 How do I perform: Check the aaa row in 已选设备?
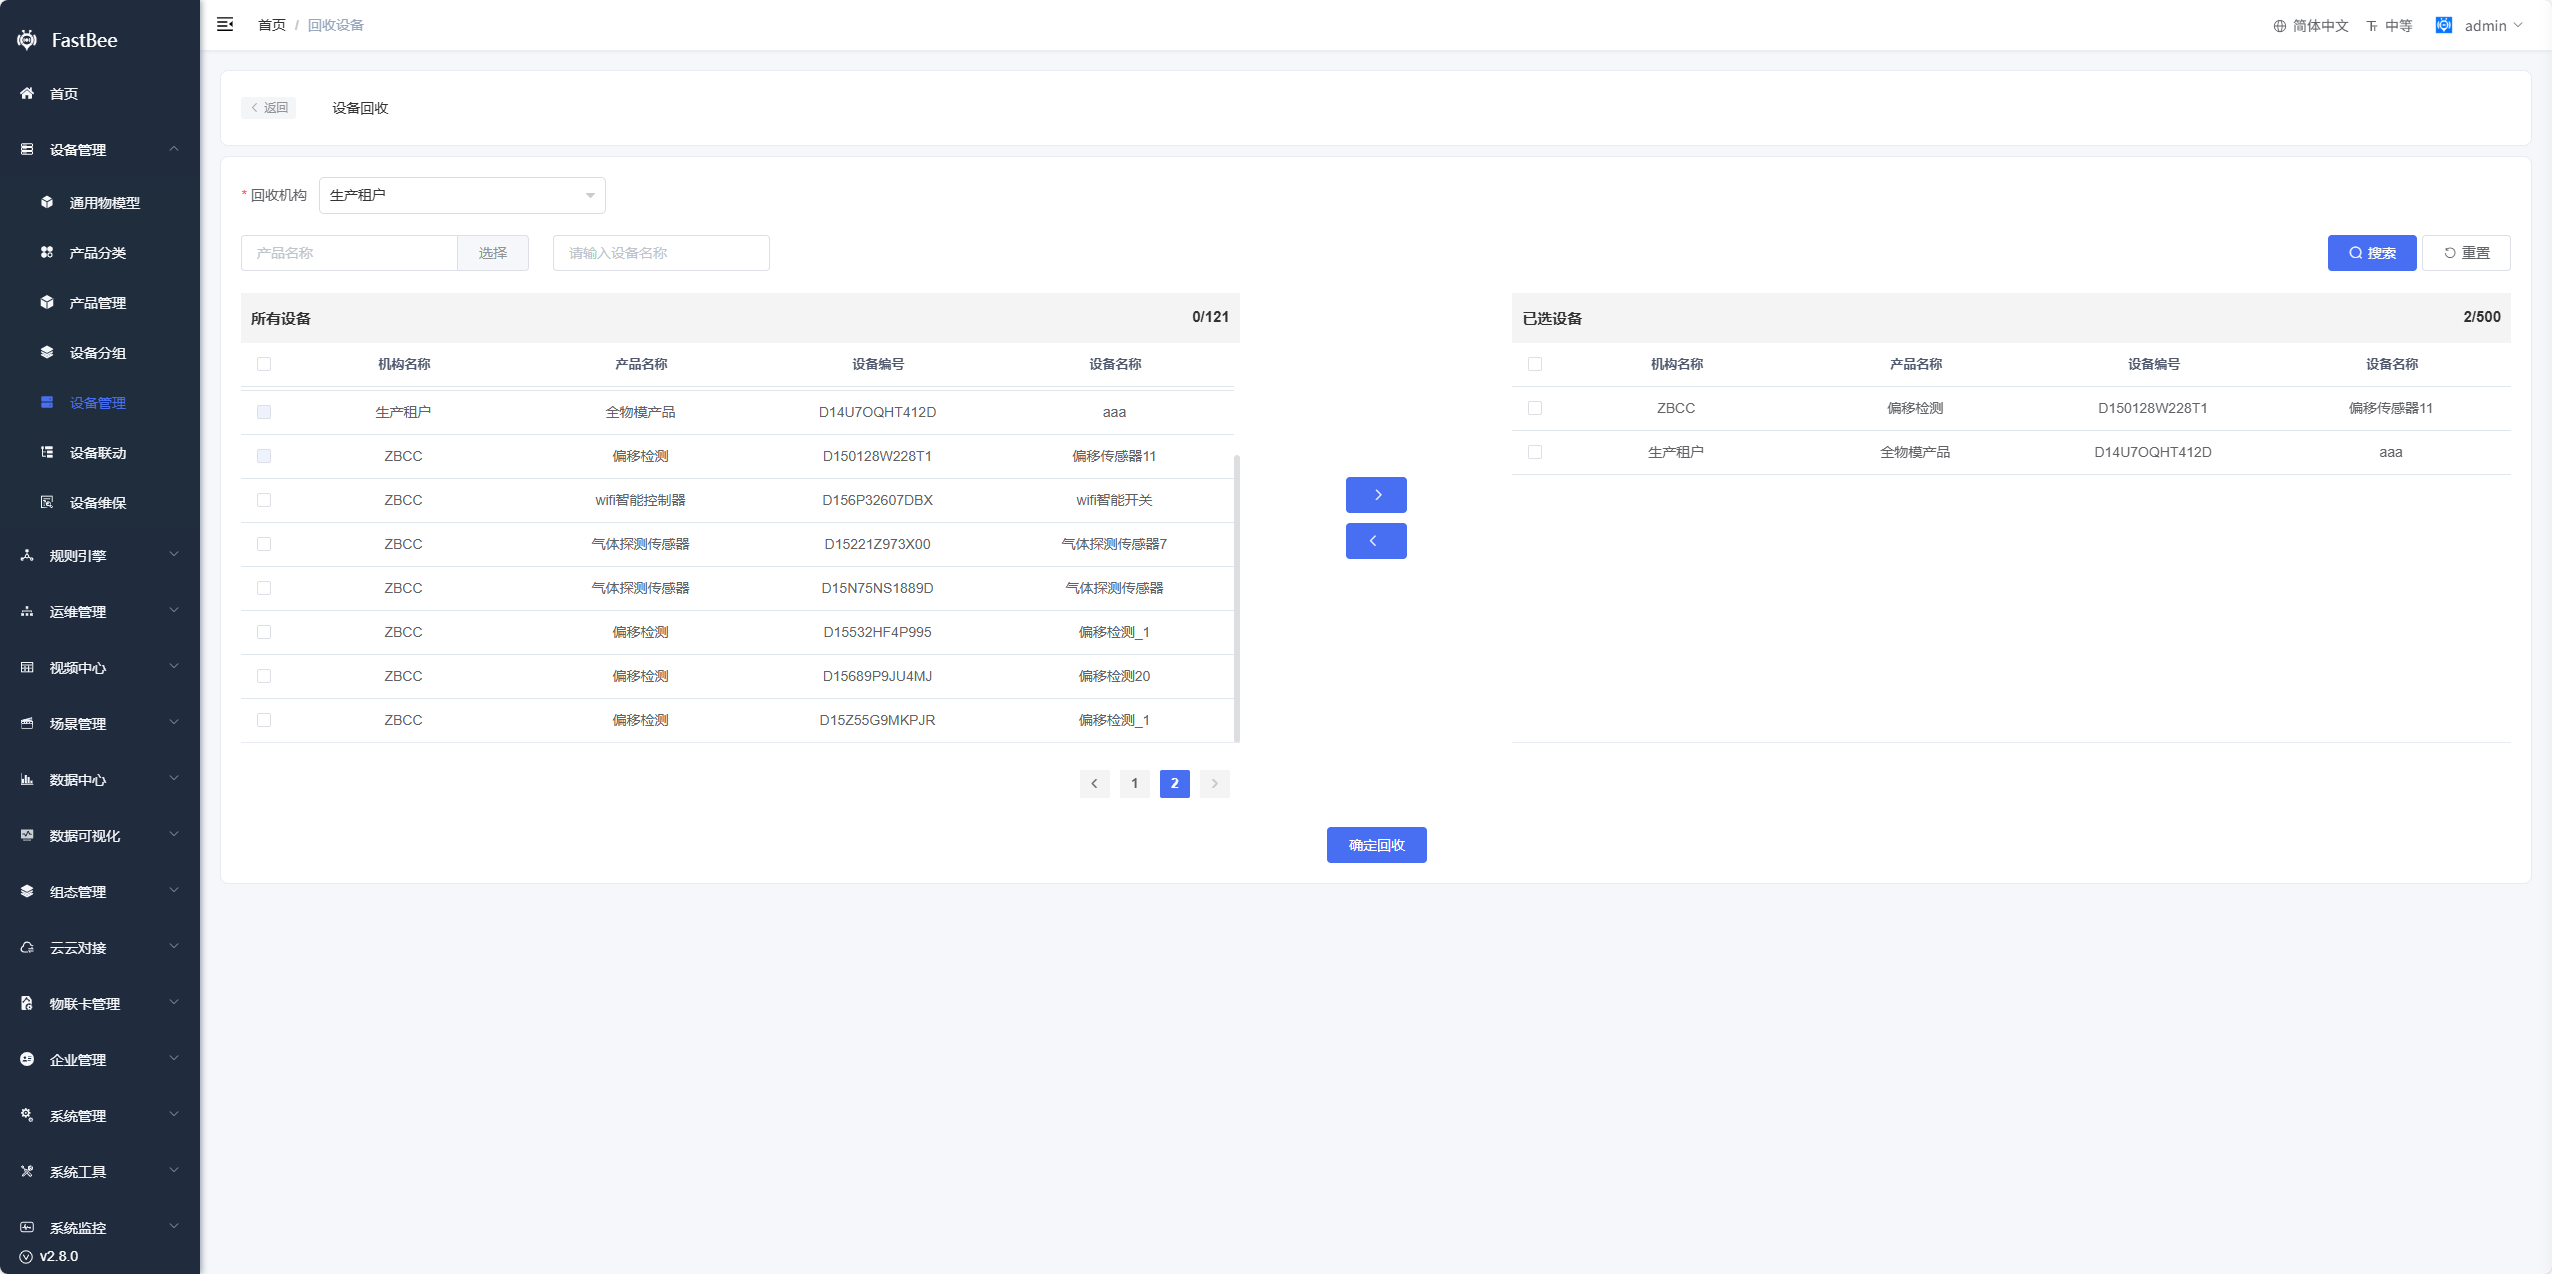[x=1534, y=452]
